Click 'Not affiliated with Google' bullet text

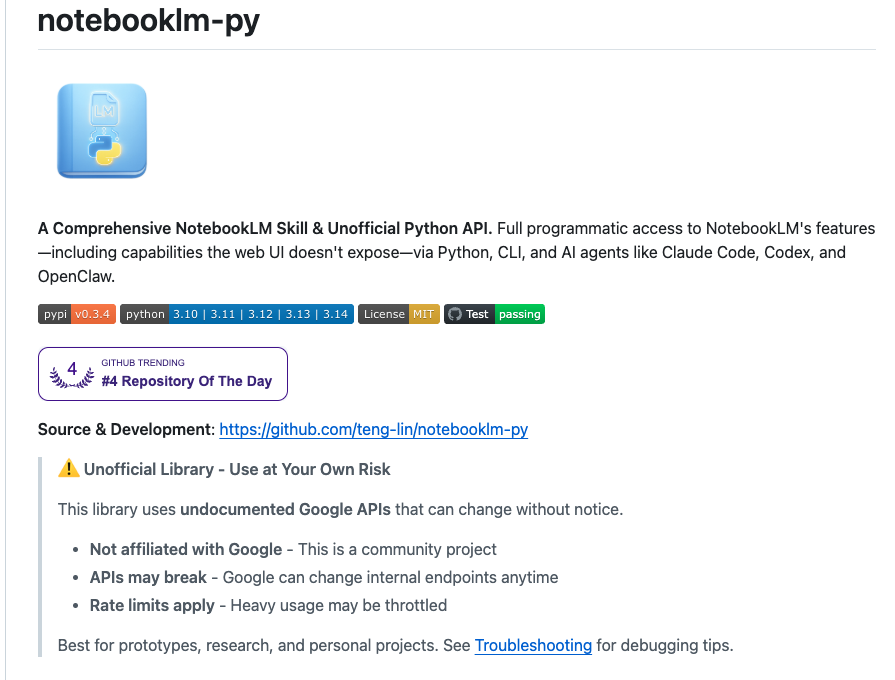(x=186, y=549)
